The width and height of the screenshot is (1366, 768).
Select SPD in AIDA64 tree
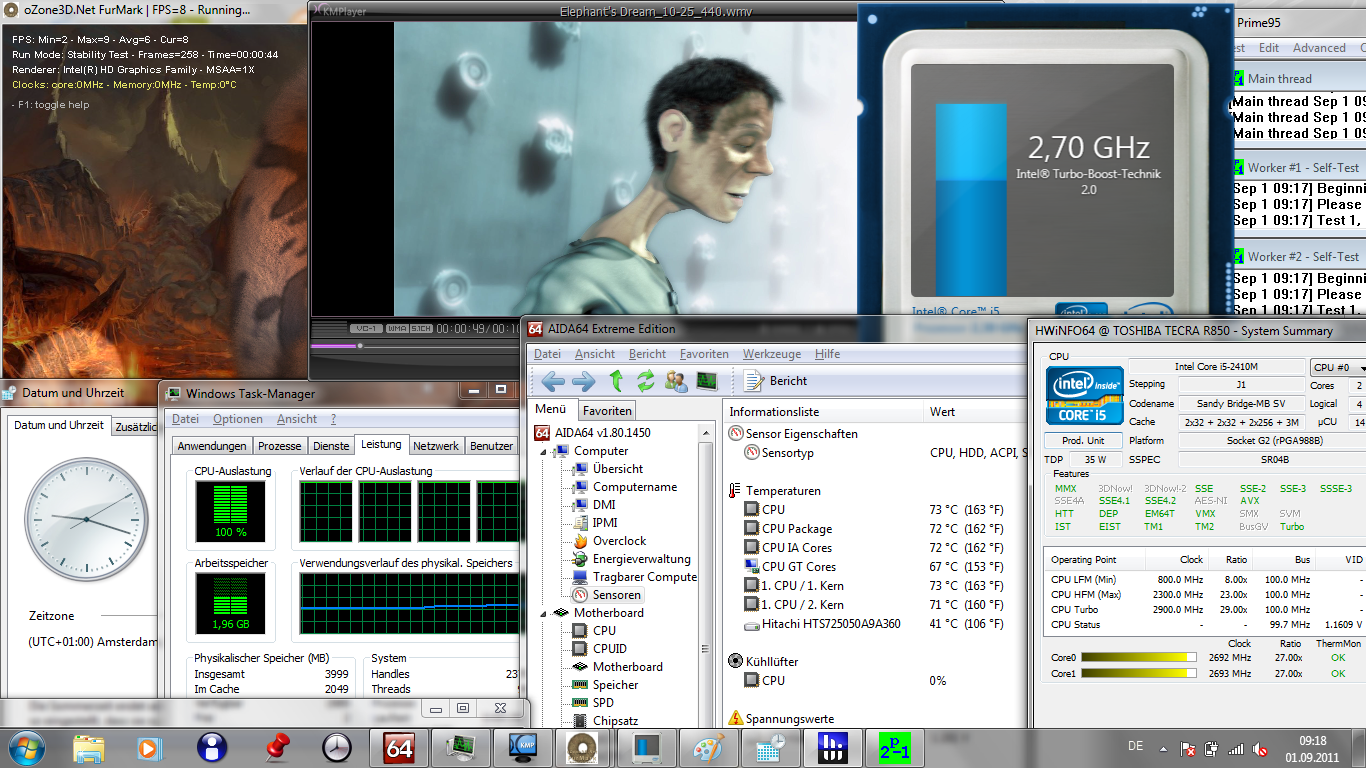pyautogui.click(x=603, y=703)
